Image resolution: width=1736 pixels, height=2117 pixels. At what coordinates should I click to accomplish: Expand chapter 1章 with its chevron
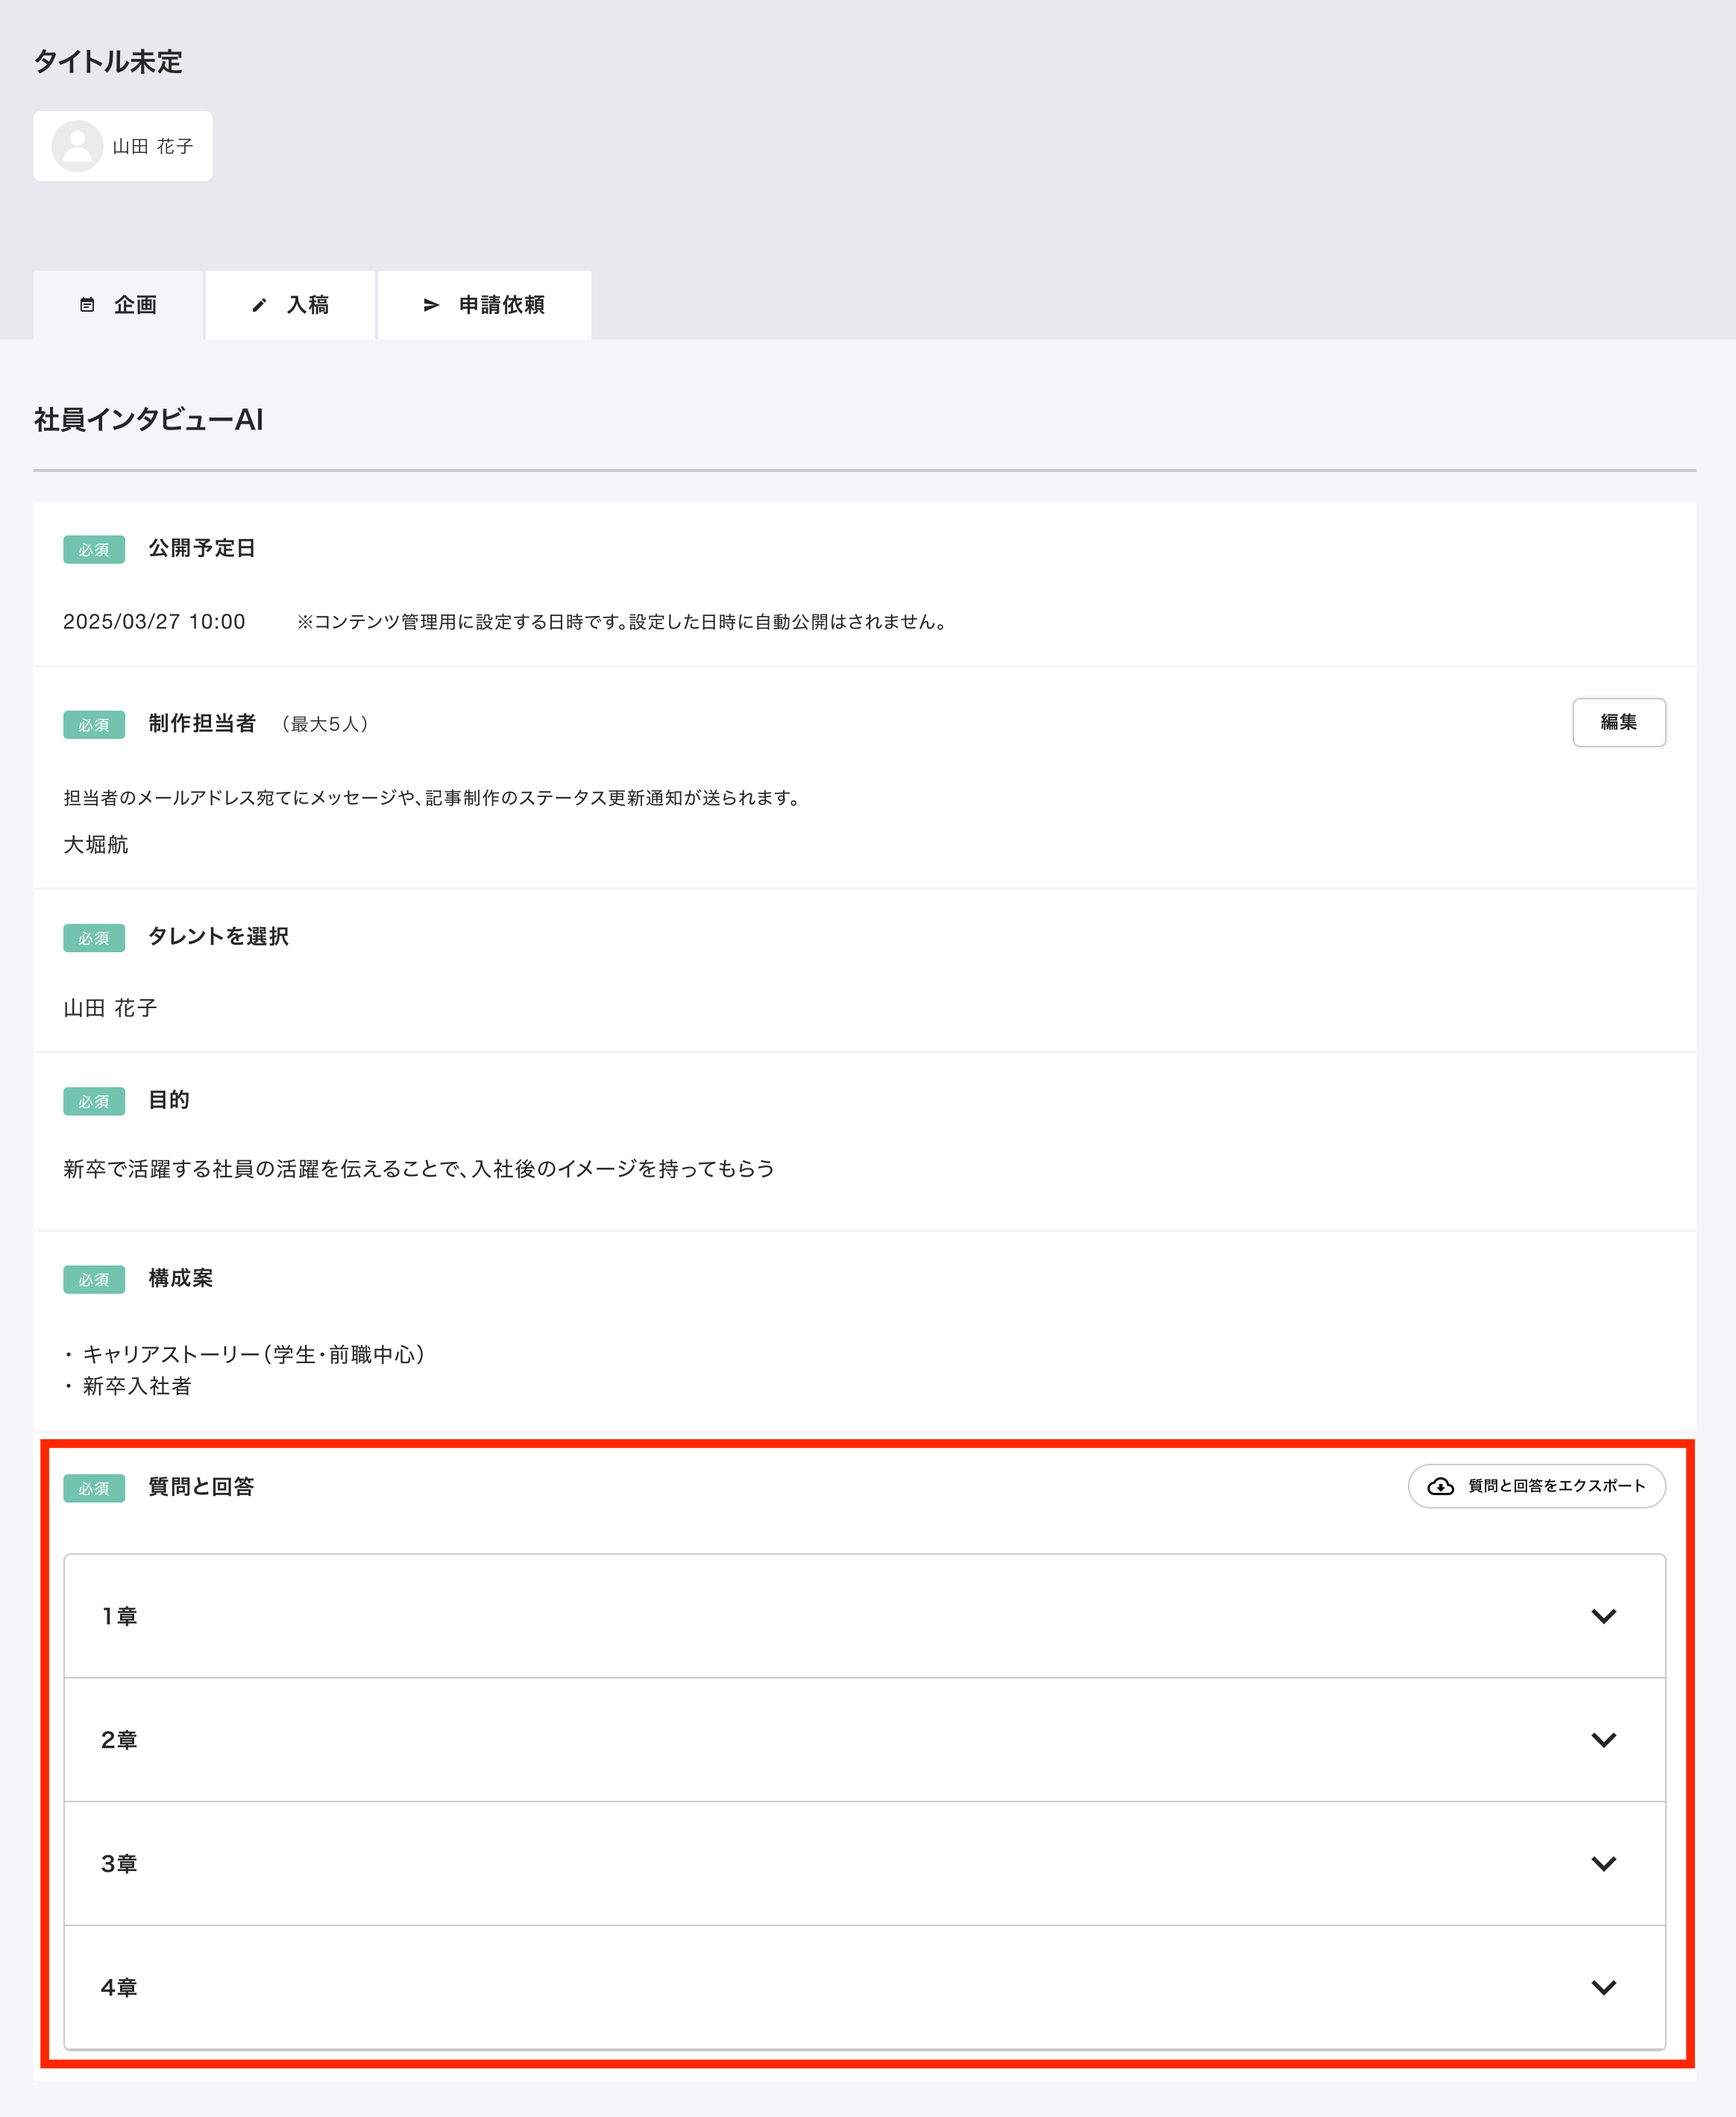1603,1616
